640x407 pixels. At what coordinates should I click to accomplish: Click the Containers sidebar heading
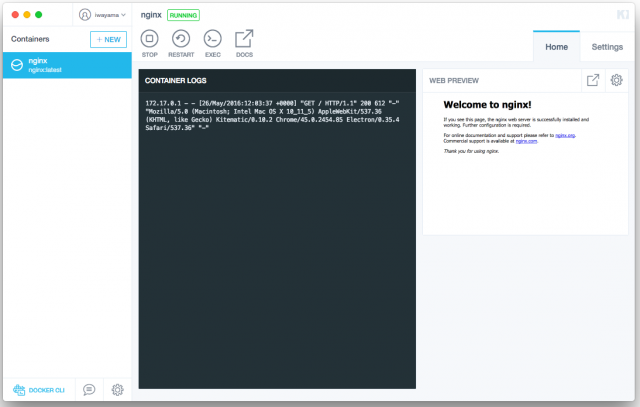(x=30, y=39)
